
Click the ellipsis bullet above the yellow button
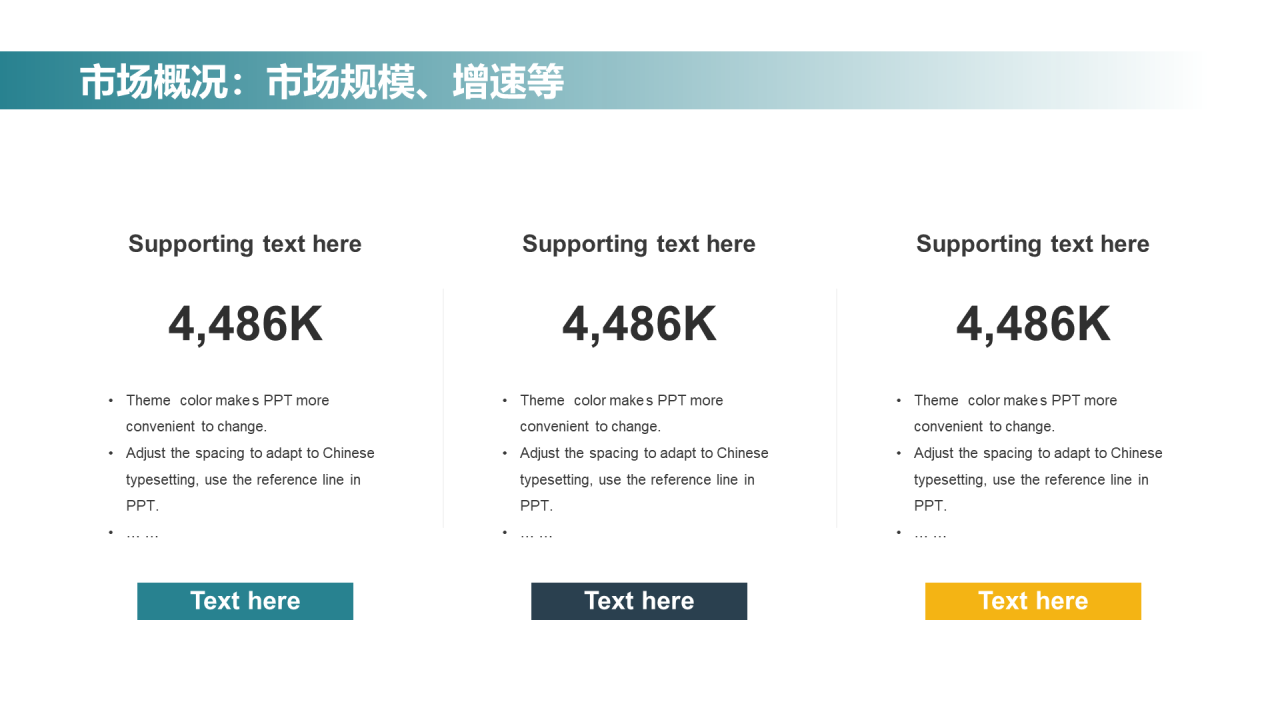pos(930,533)
